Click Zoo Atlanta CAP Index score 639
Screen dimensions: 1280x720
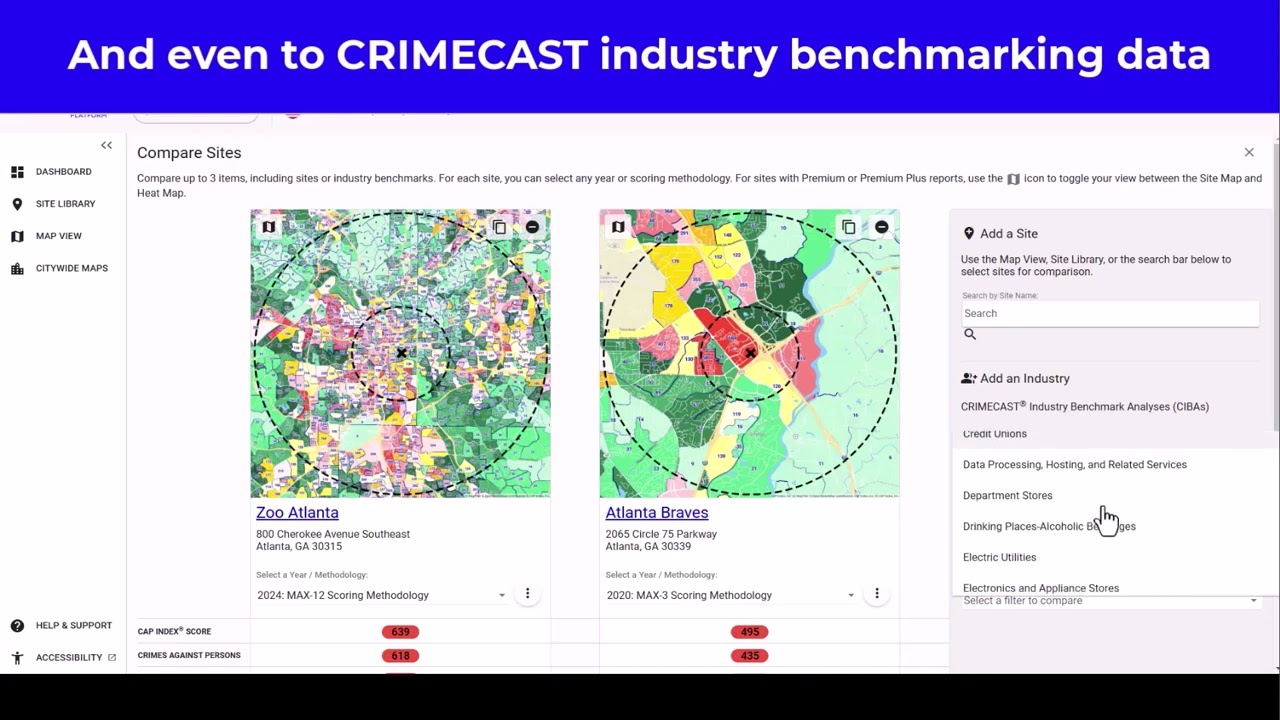[x=400, y=632]
